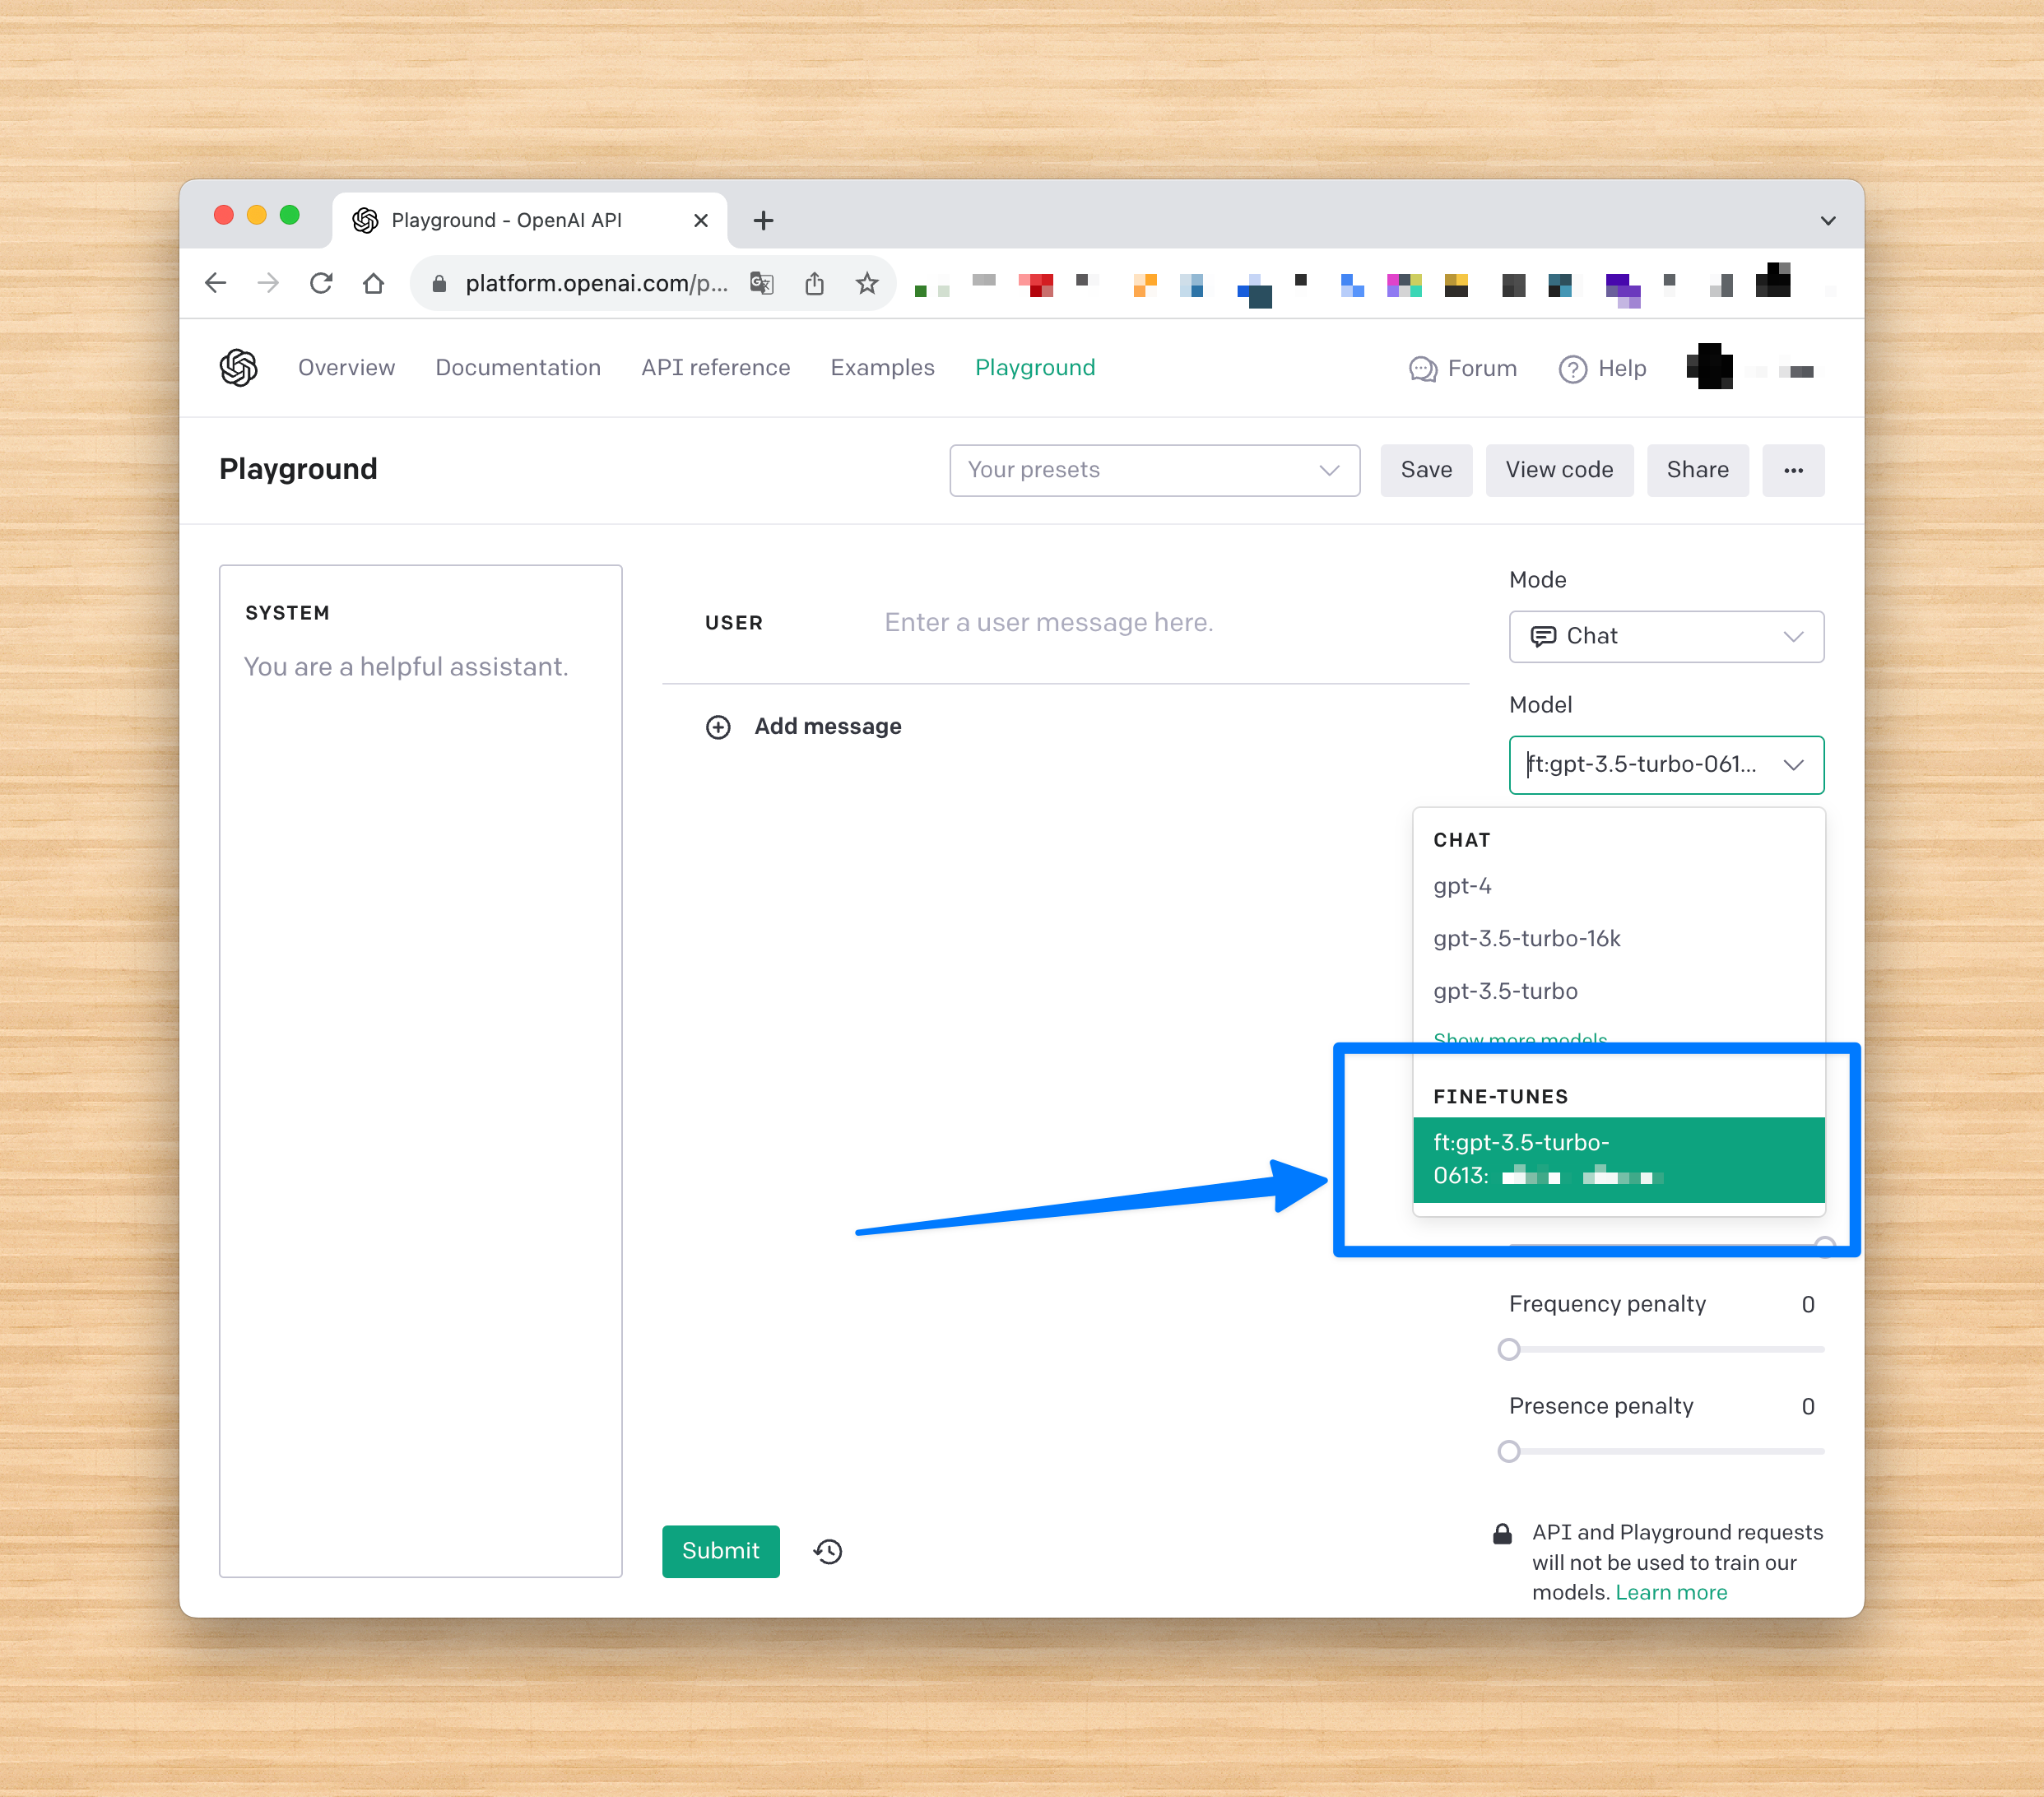Bookmark page with the star icon
Screen dimensions: 2044x1797
867,283
